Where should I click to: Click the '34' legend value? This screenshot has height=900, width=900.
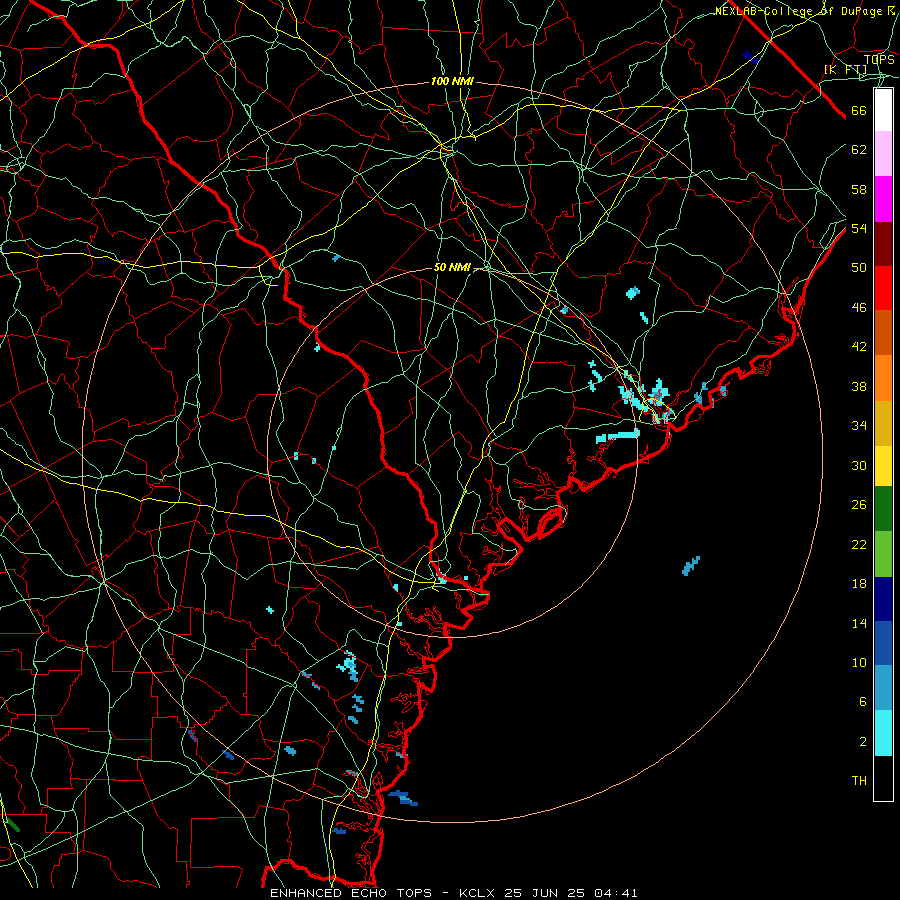pos(859,426)
